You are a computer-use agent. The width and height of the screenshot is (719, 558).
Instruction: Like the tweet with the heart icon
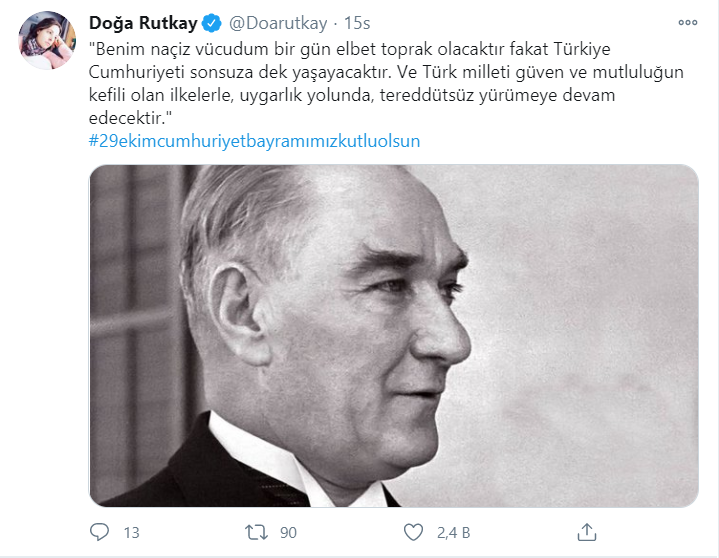point(413,532)
